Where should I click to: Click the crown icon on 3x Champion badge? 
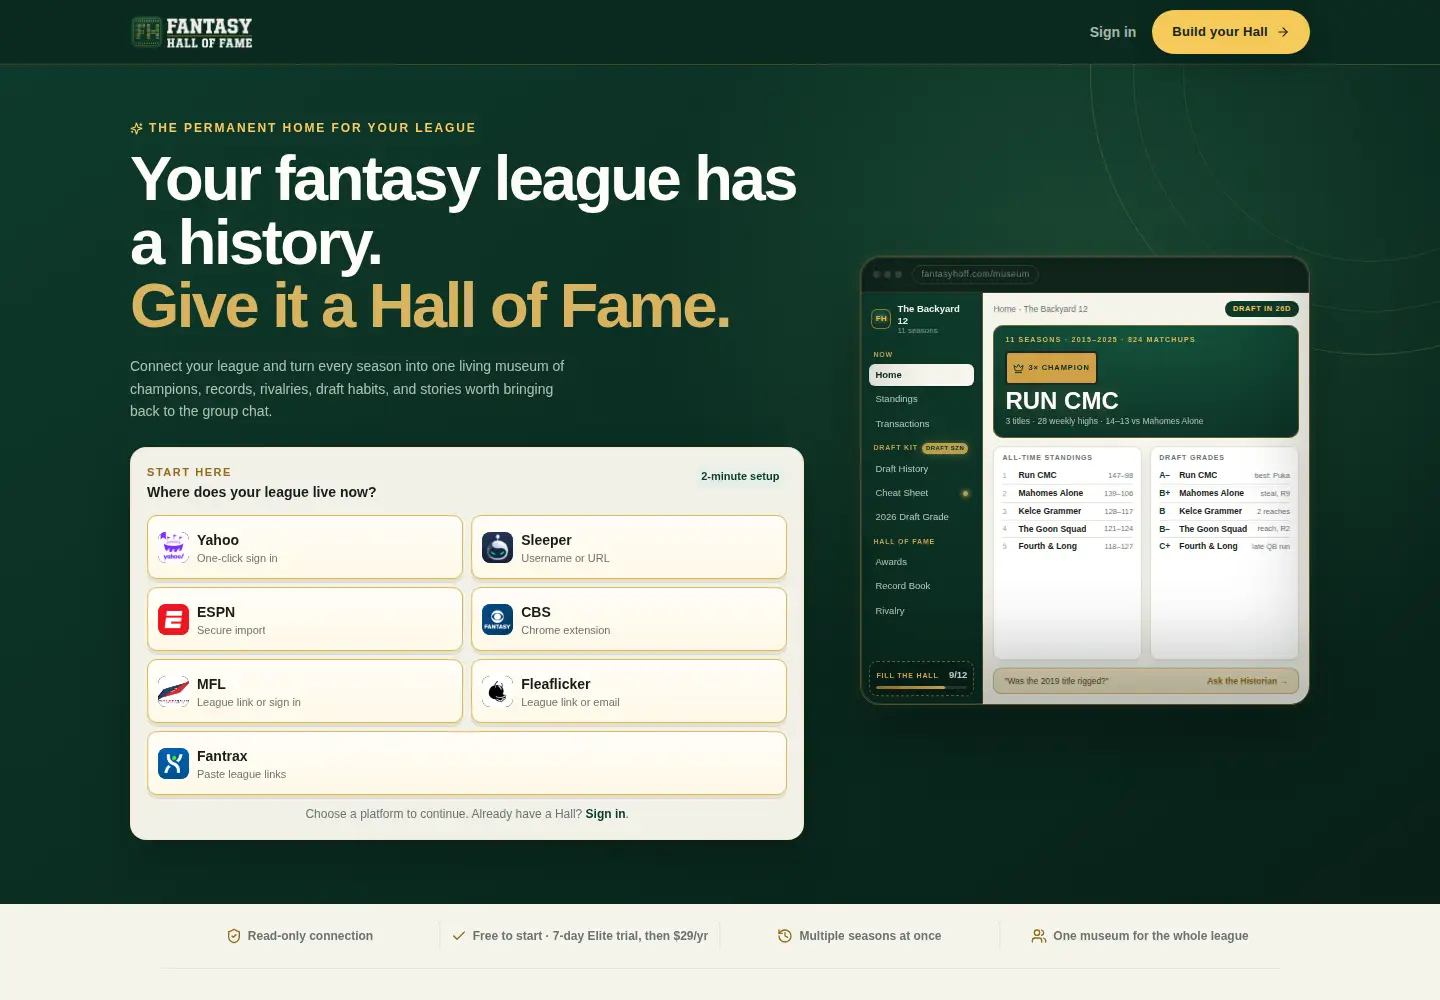[1019, 368]
